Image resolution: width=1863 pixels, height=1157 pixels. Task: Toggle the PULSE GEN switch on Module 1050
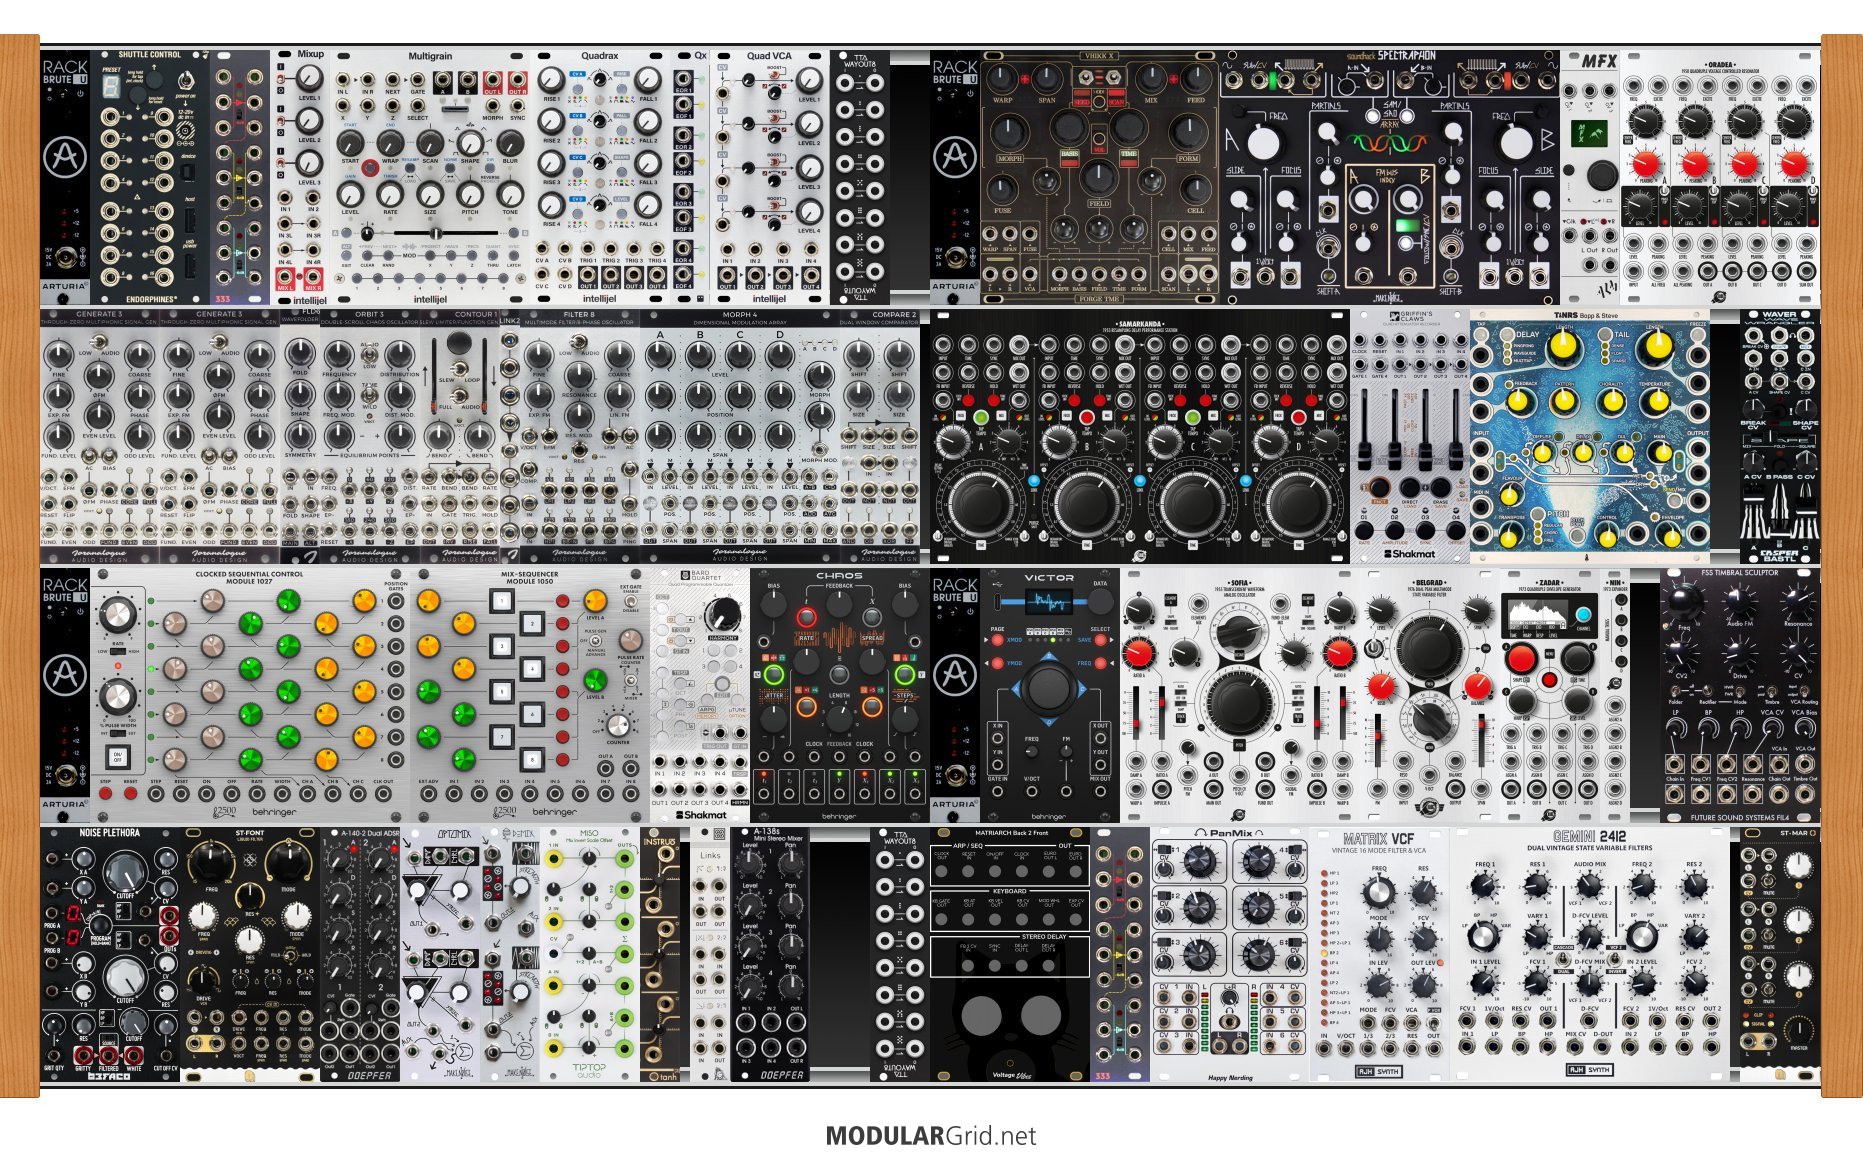597,642
